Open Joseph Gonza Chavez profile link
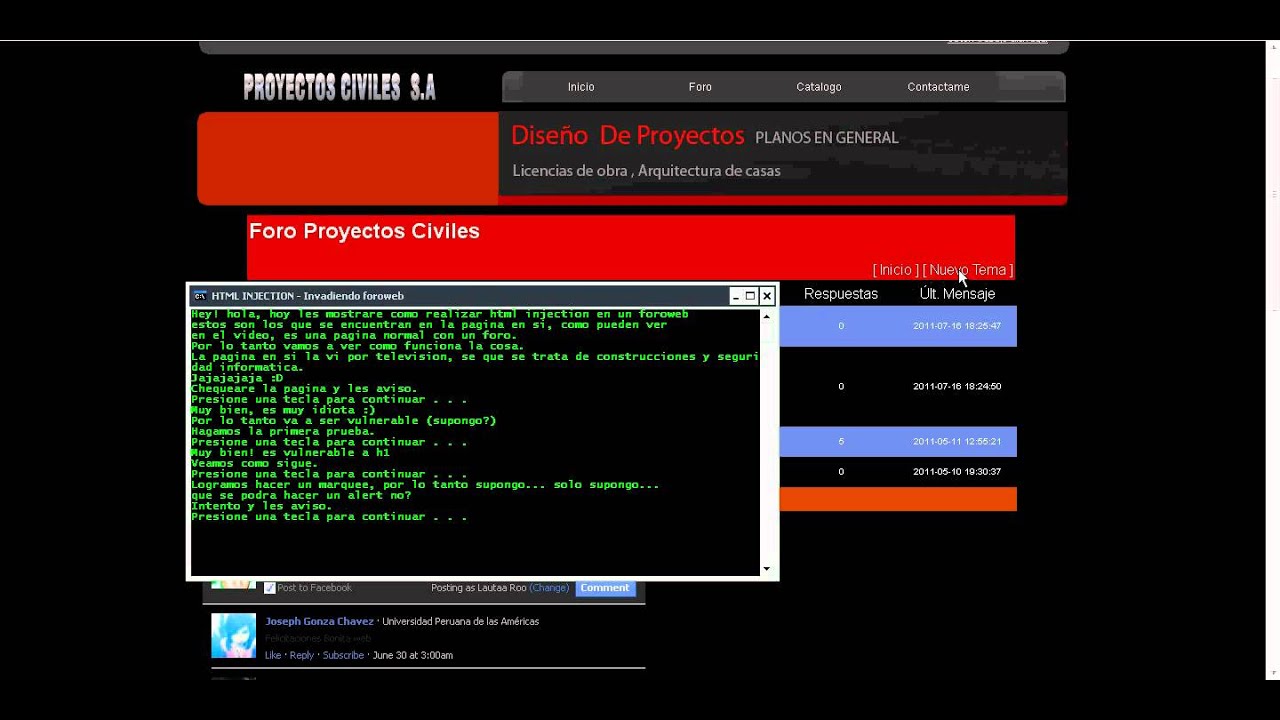The image size is (1280, 720). [x=320, y=621]
